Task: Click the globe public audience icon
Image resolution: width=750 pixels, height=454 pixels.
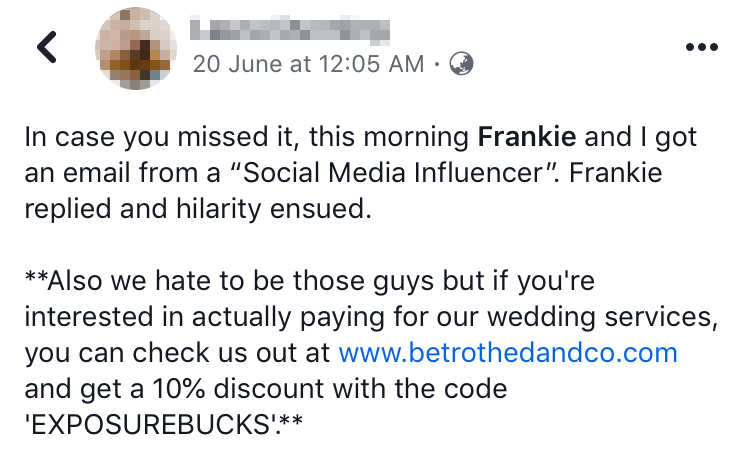Action: click(x=461, y=64)
